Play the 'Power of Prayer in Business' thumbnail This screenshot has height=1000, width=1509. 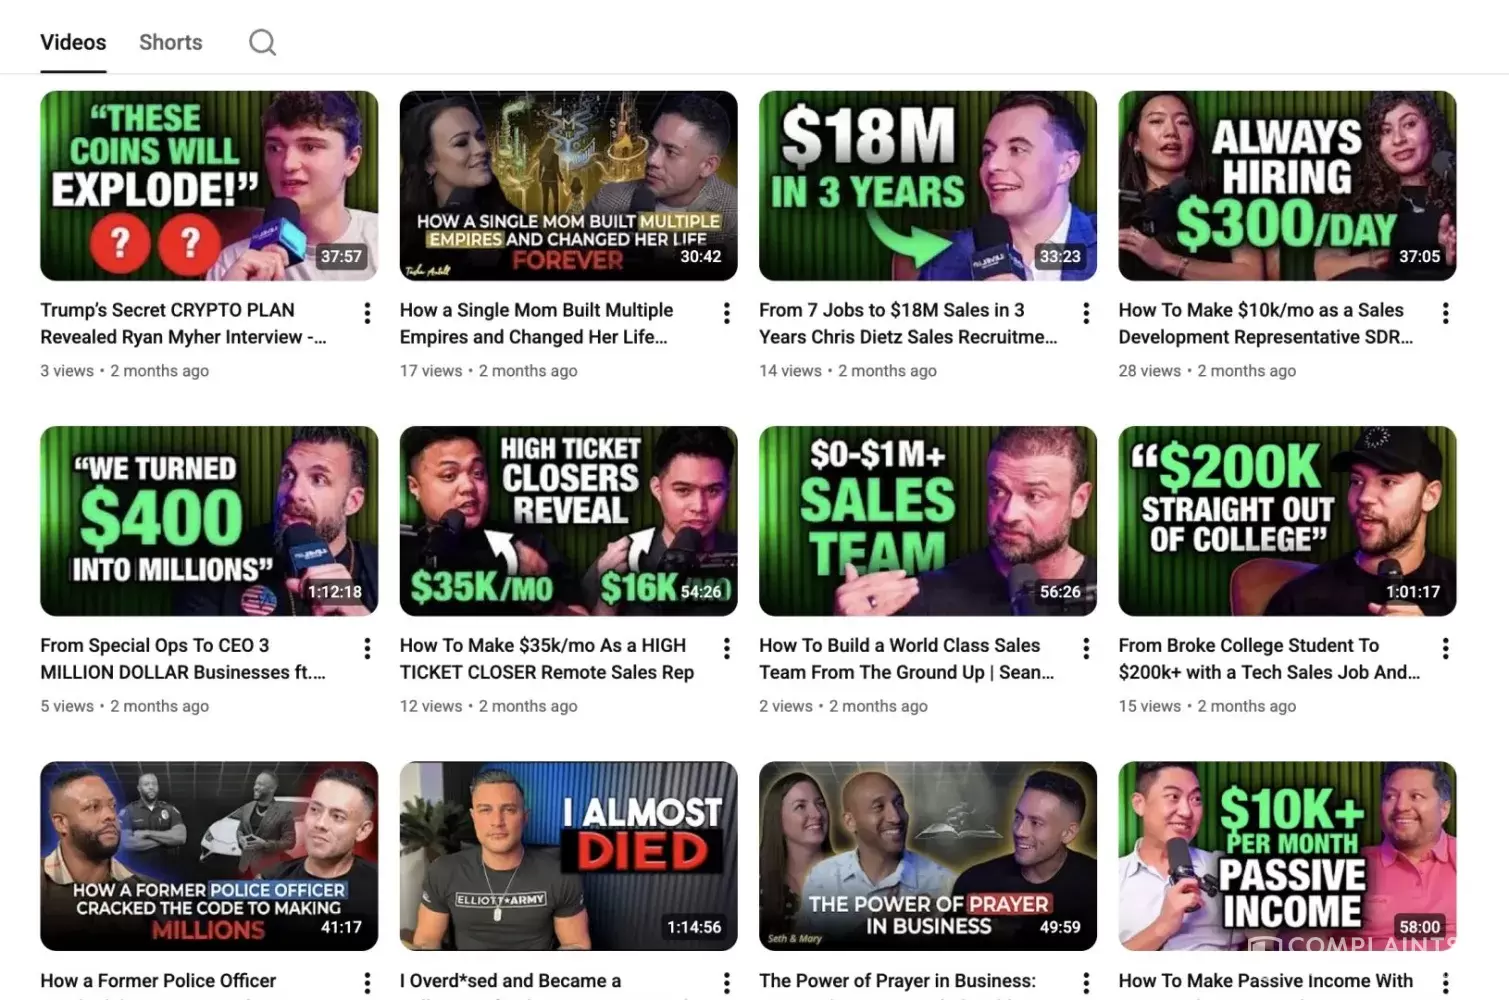pos(928,856)
